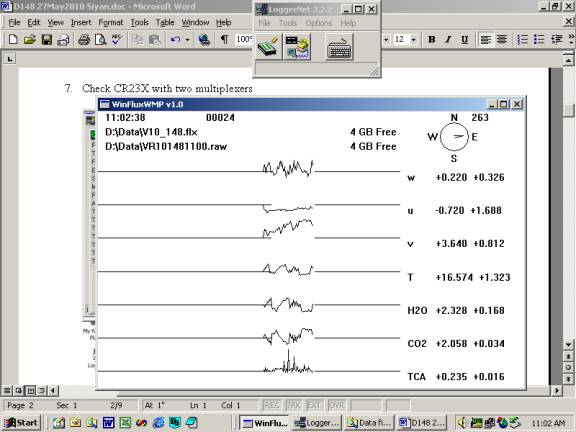This screenshot has width=576, height=432.
Task: Click the font size field showing 12
Action: [x=400, y=39]
